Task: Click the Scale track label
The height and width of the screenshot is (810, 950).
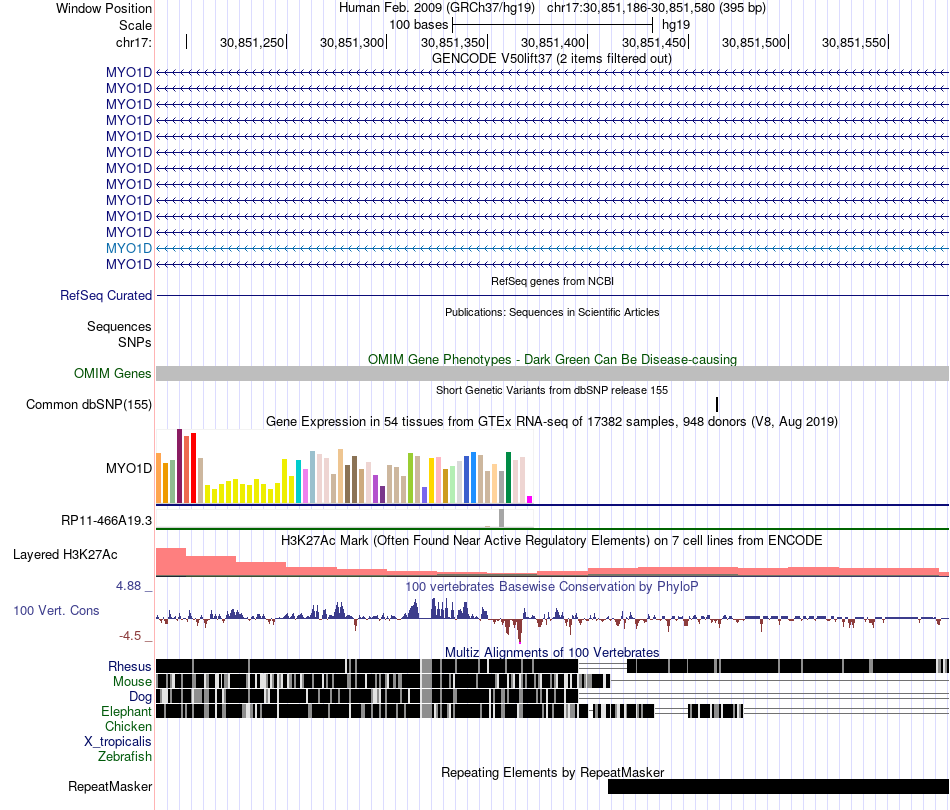Action: (x=135, y=25)
